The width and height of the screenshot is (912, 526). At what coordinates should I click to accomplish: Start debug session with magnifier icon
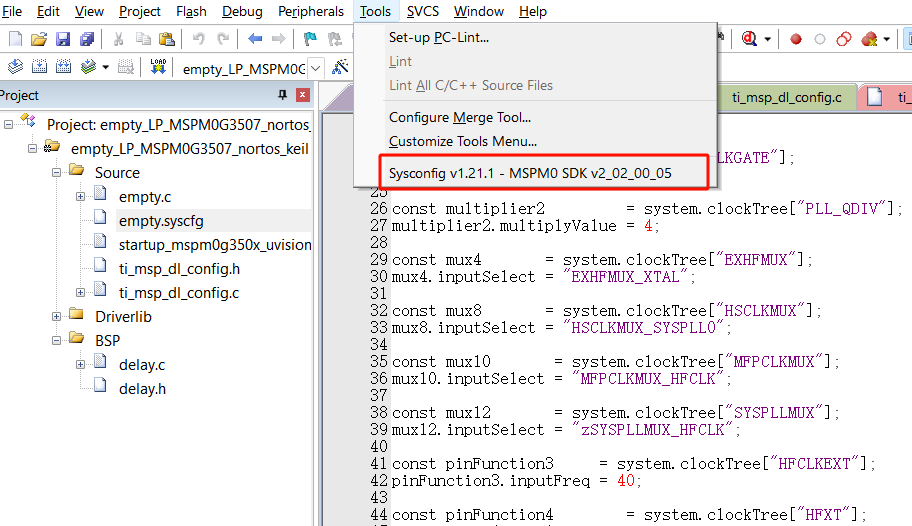coord(749,39)
